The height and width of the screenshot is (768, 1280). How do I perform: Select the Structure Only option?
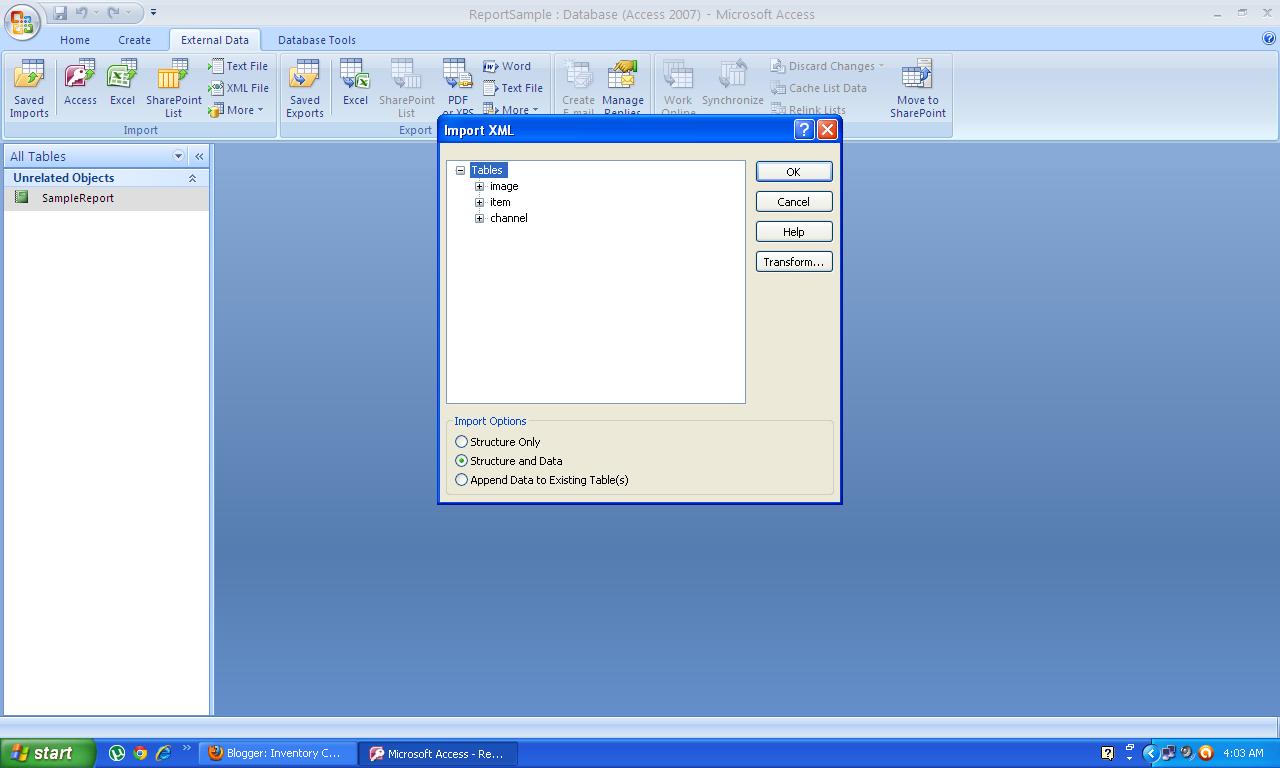498,442
